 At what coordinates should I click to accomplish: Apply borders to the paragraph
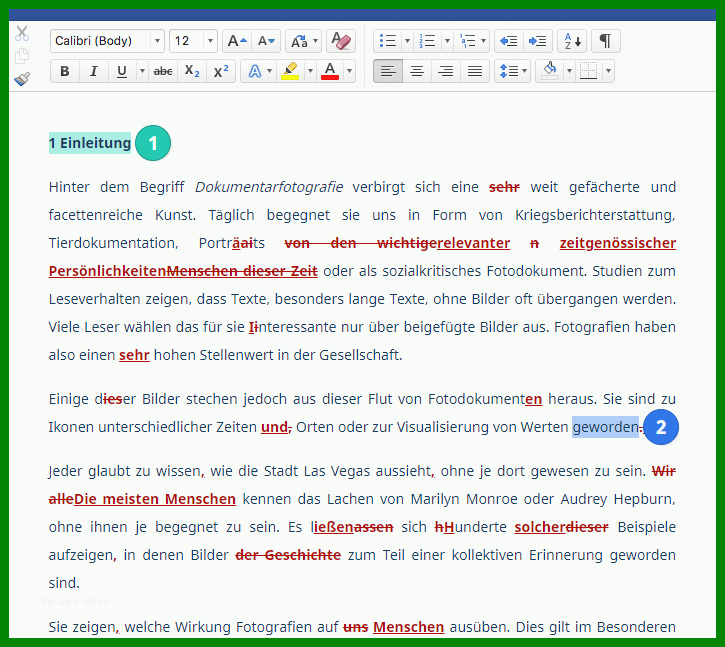pyautogui.click(x=589, y=71)
